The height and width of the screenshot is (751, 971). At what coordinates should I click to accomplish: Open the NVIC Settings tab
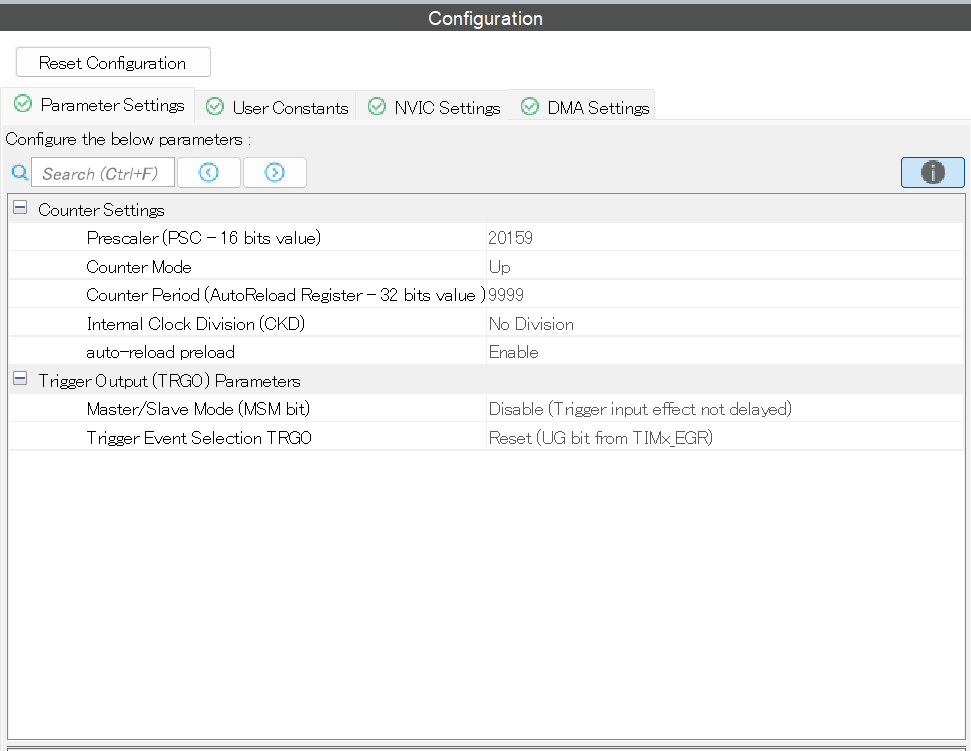447,108
